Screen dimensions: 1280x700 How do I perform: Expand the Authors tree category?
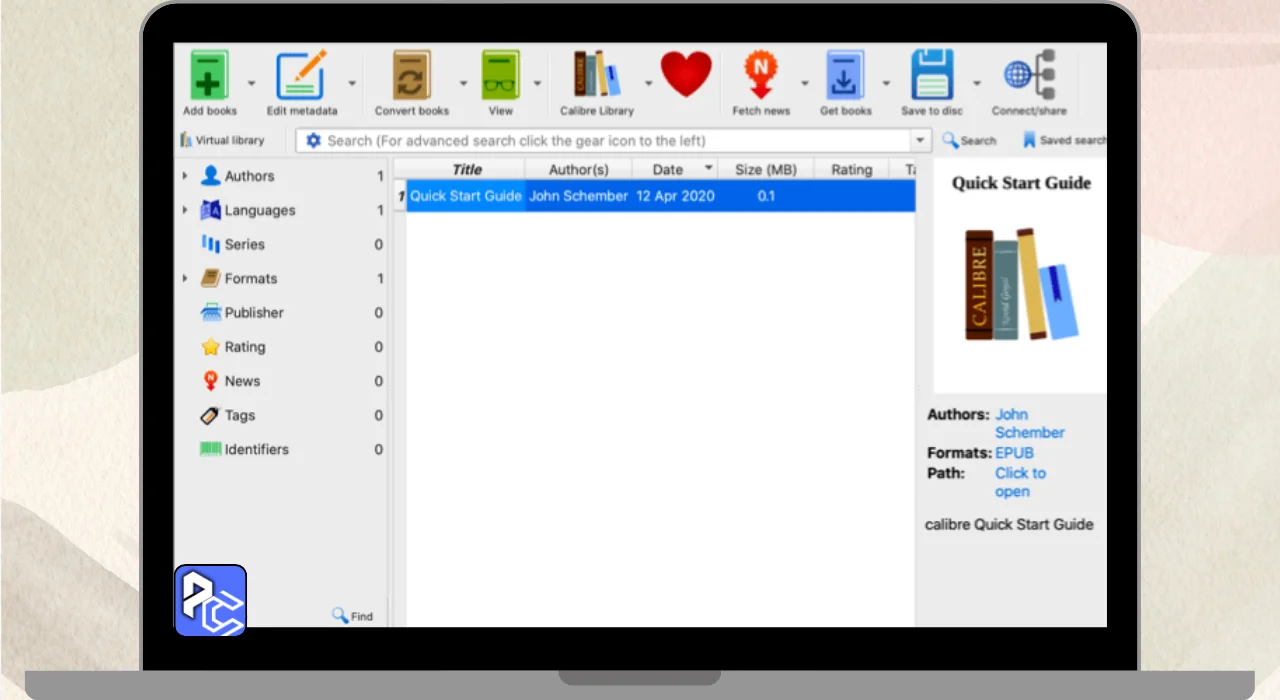coord(185,176)
